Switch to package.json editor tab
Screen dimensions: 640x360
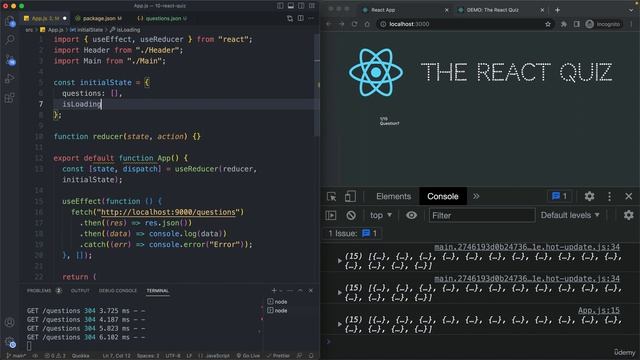98,18
